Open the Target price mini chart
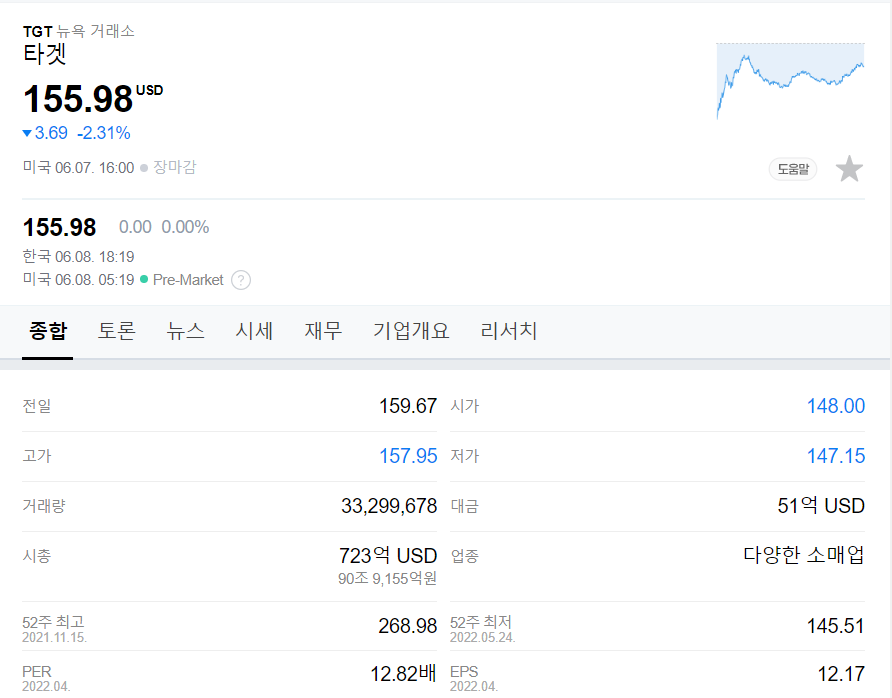The image size is (892, 698). (x=790, y=81)
